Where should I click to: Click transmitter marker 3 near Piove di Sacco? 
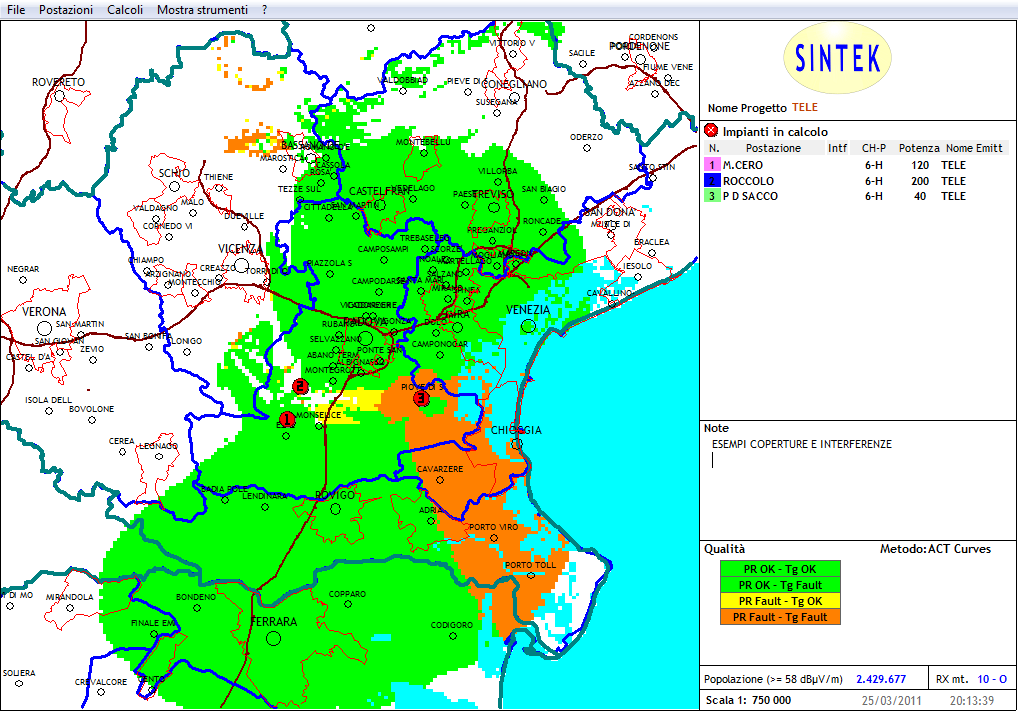click(421, 398)
